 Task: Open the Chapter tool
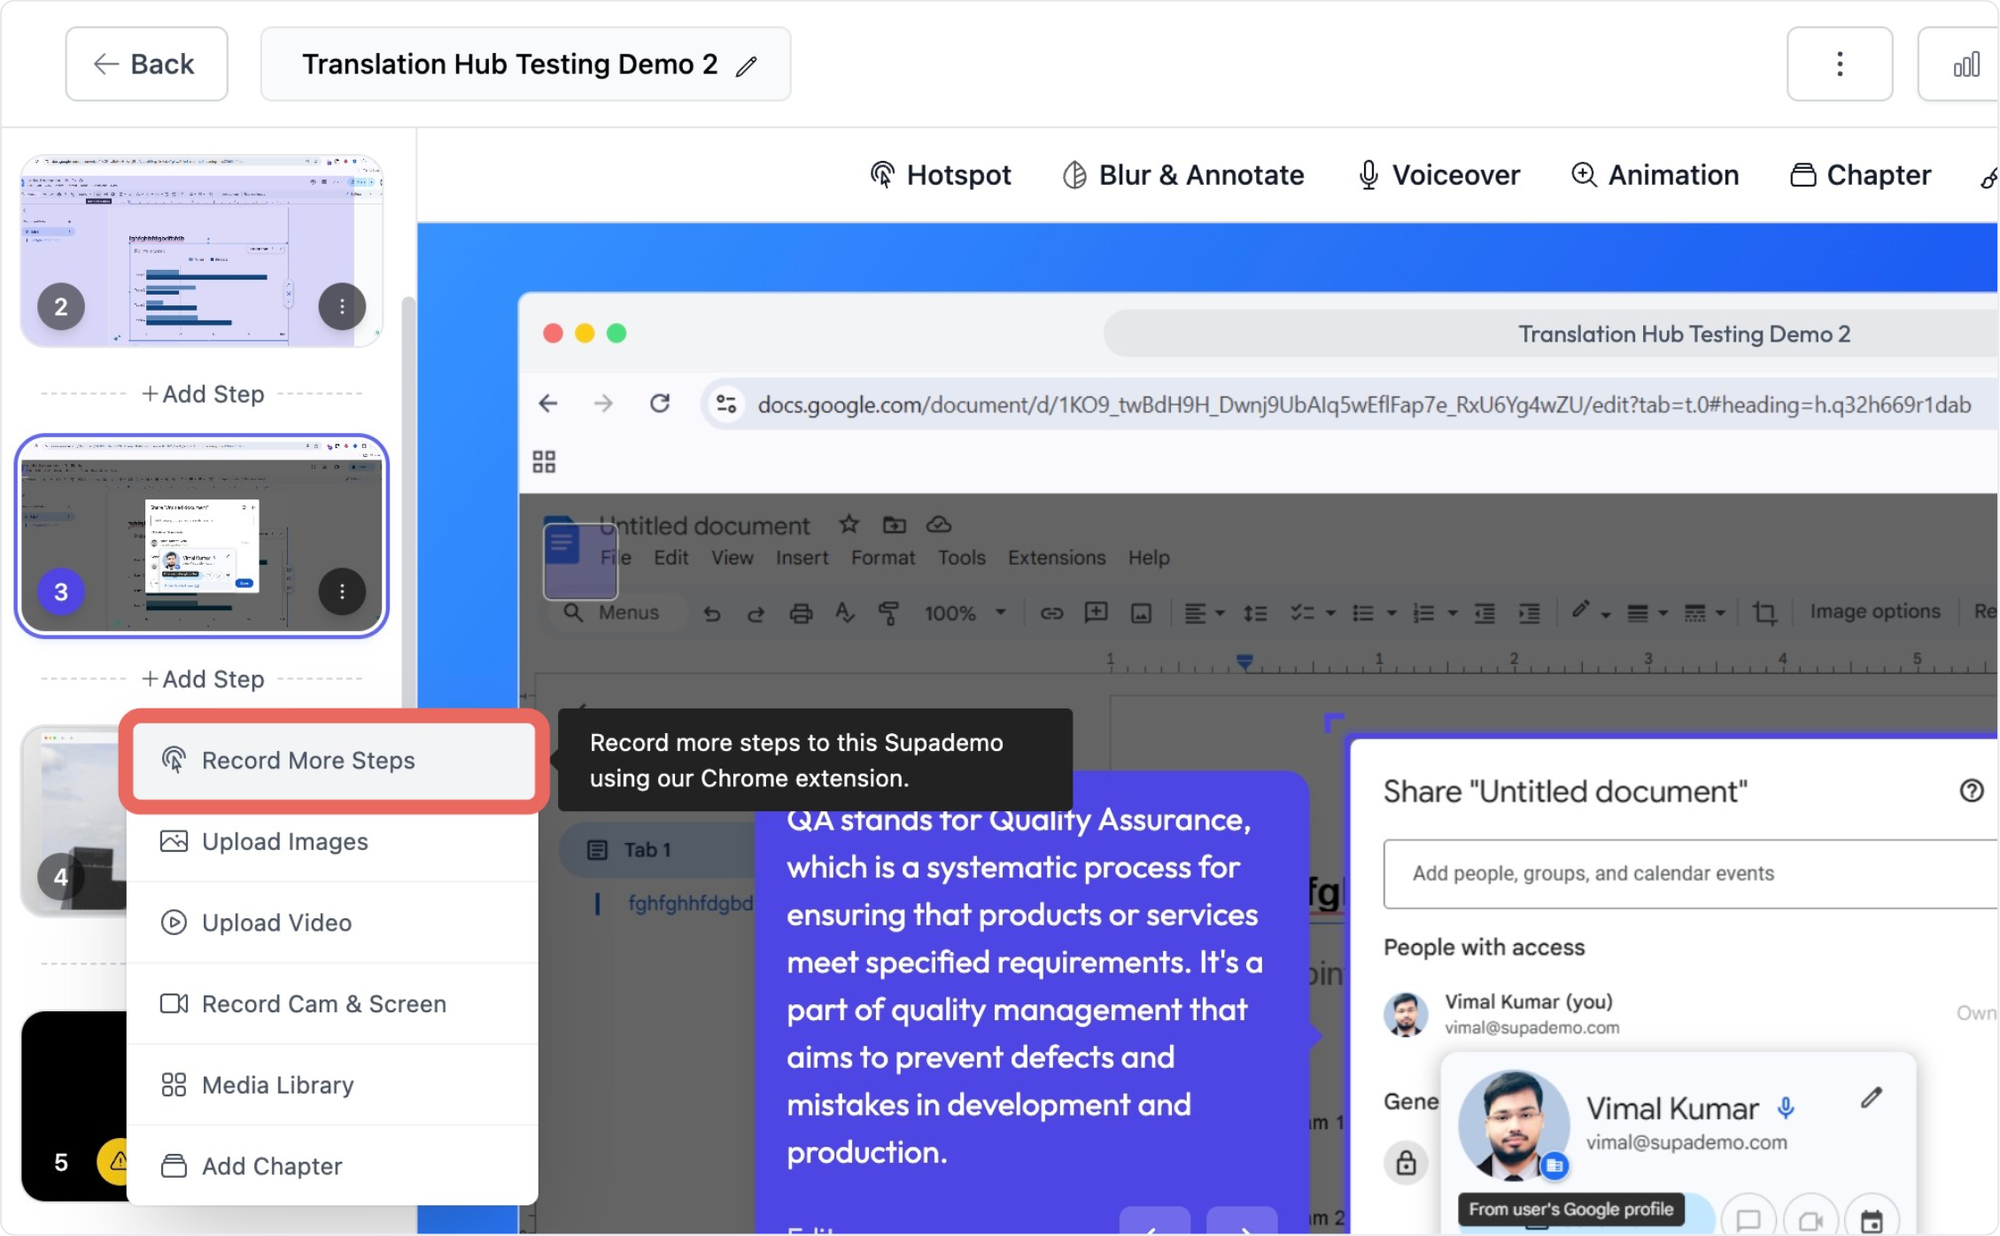(1860, 175)
